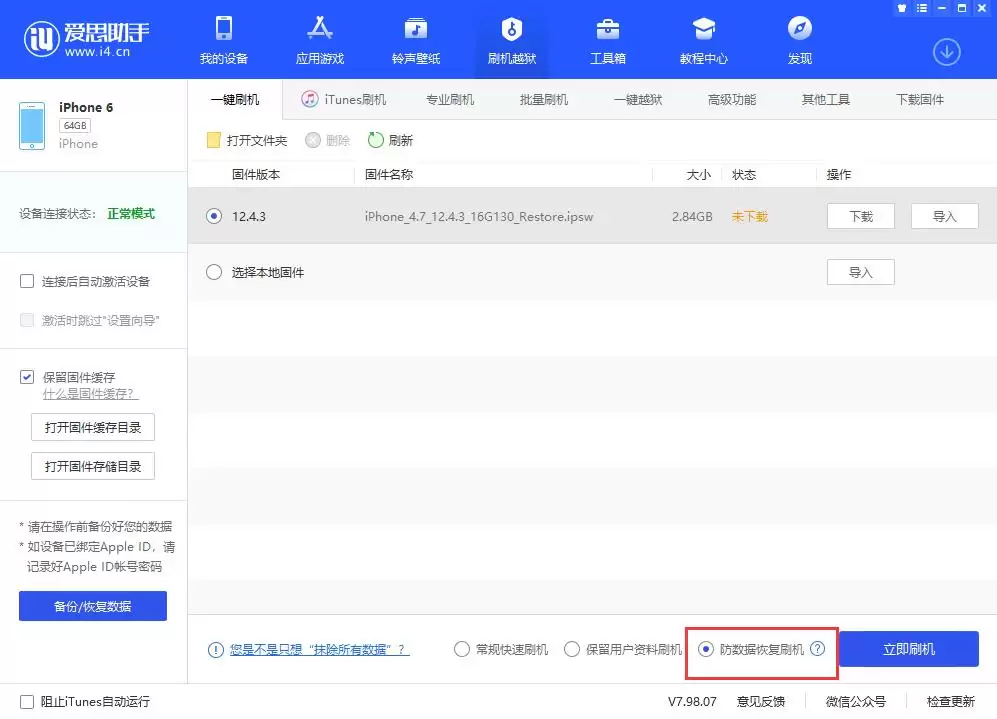Switch to 高级功能 tab
Image resolution: width=997 pixels, height=719 pixels.
pyautogui.click(x=732, y=100)
